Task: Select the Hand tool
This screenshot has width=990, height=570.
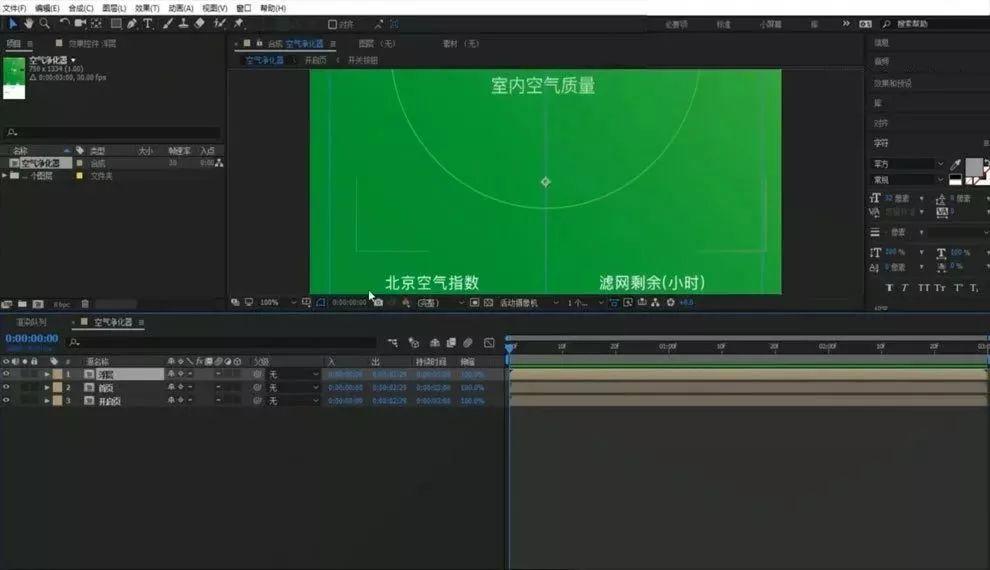Action: coord(28,23)
